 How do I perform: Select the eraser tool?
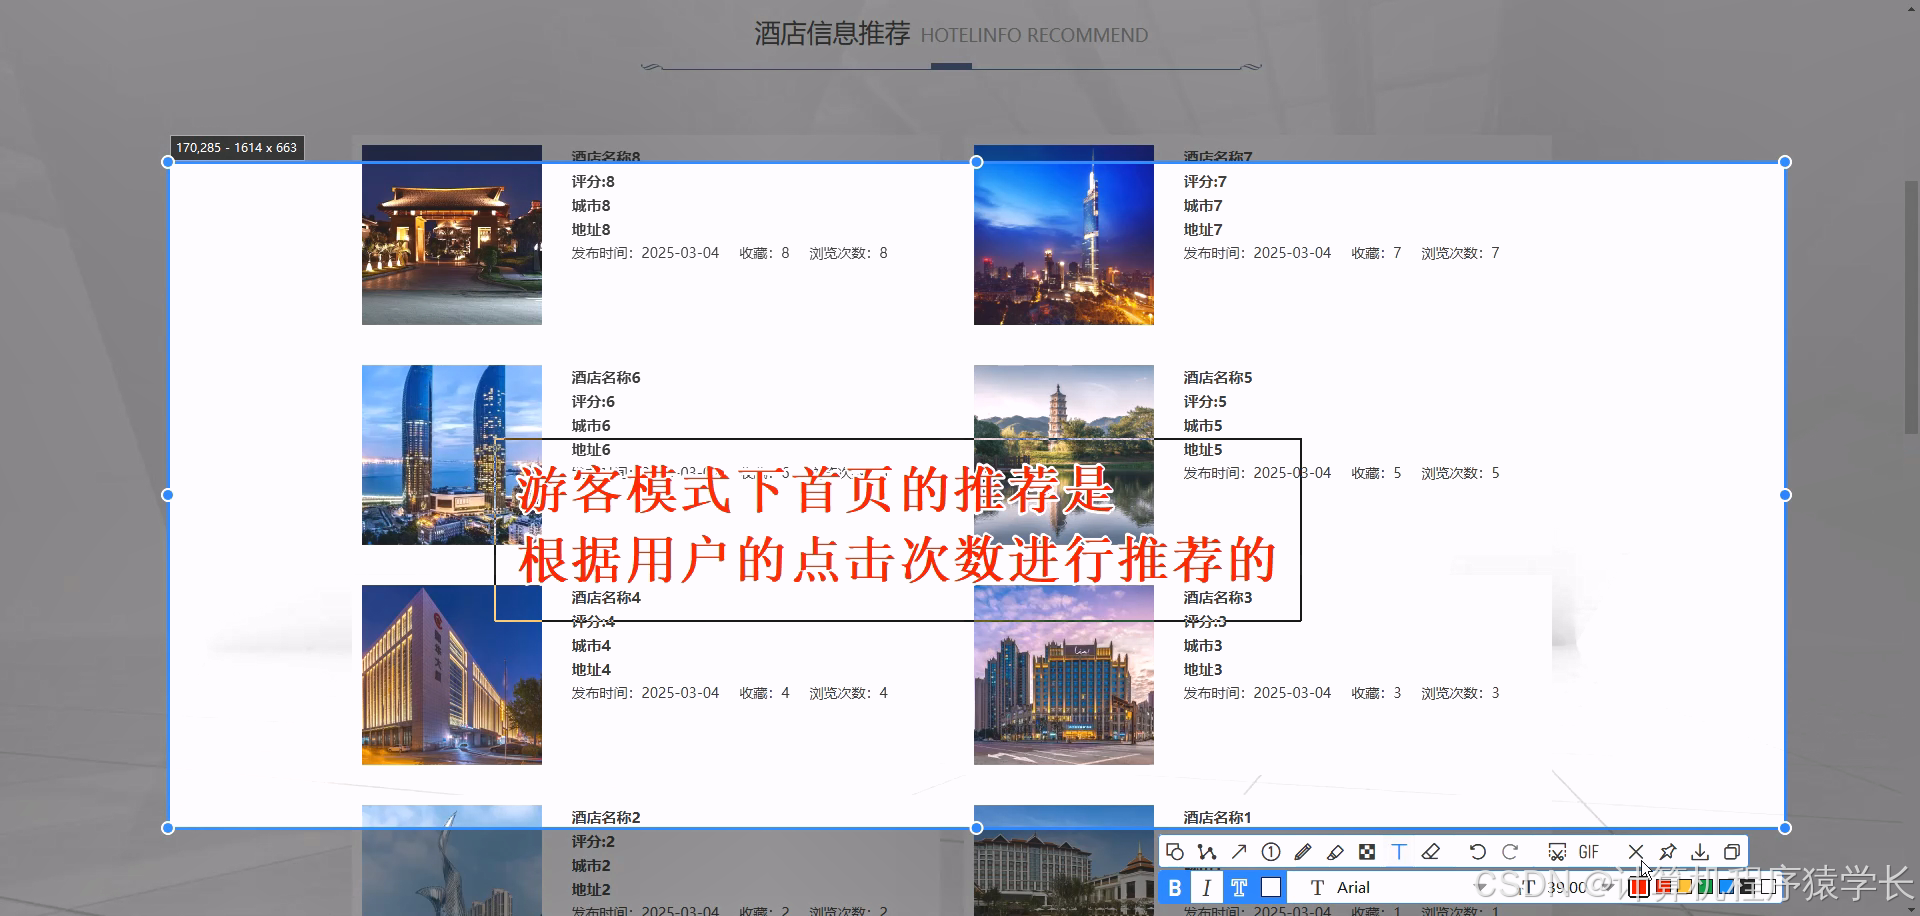(1431, 852)
